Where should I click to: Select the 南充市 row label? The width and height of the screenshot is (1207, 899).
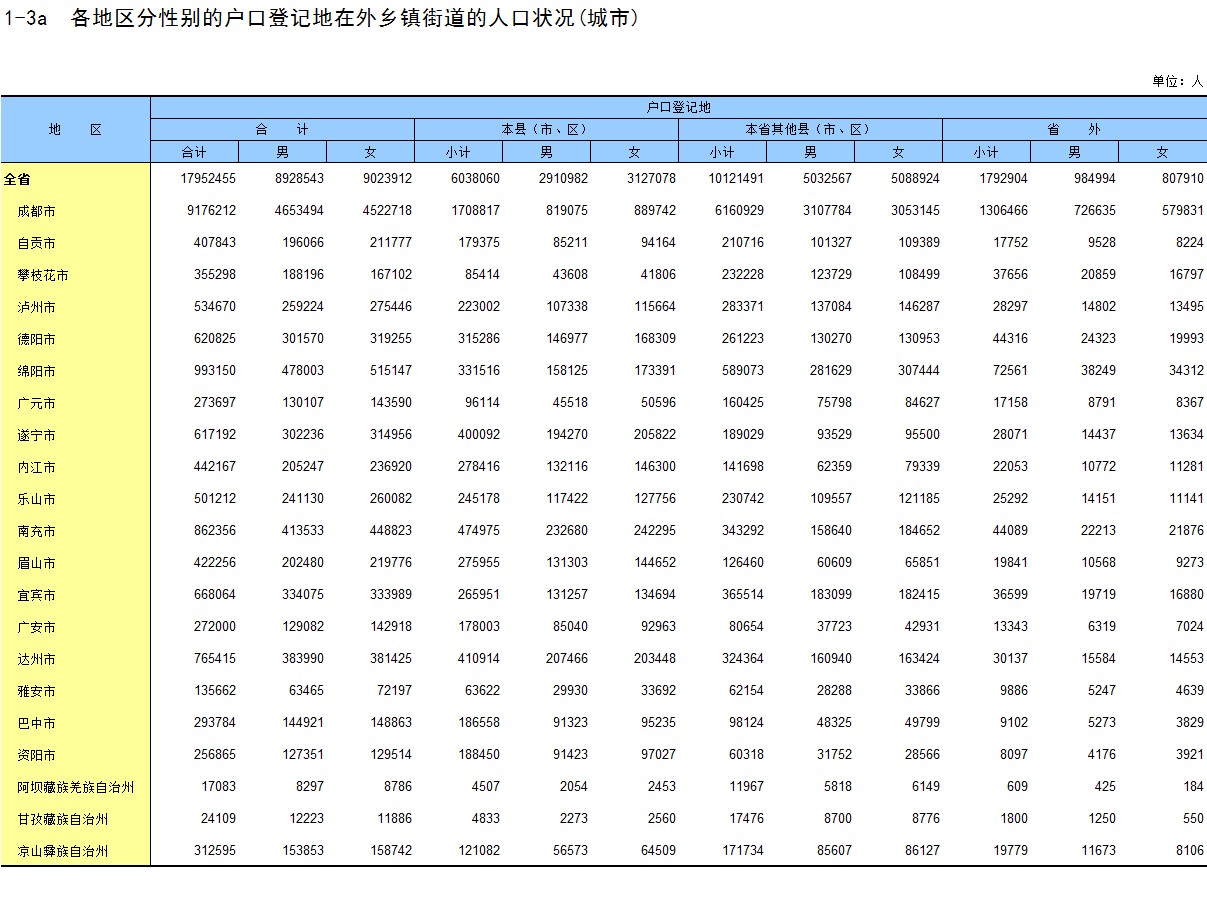click(36, 532)
